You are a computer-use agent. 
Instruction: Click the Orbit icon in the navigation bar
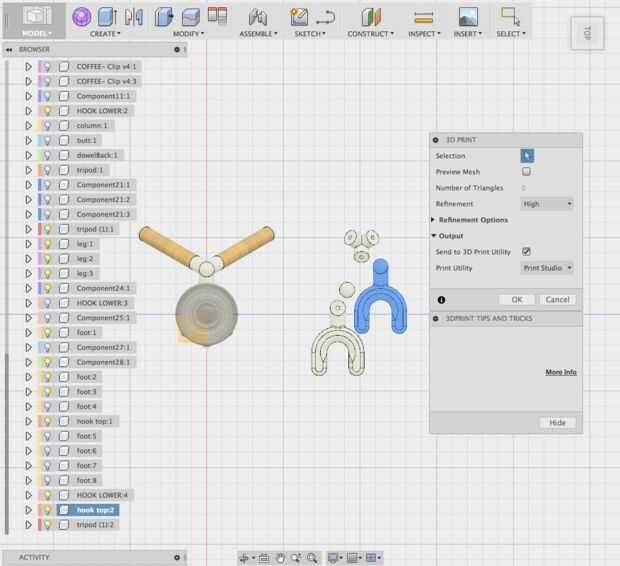tap(244, 558)
